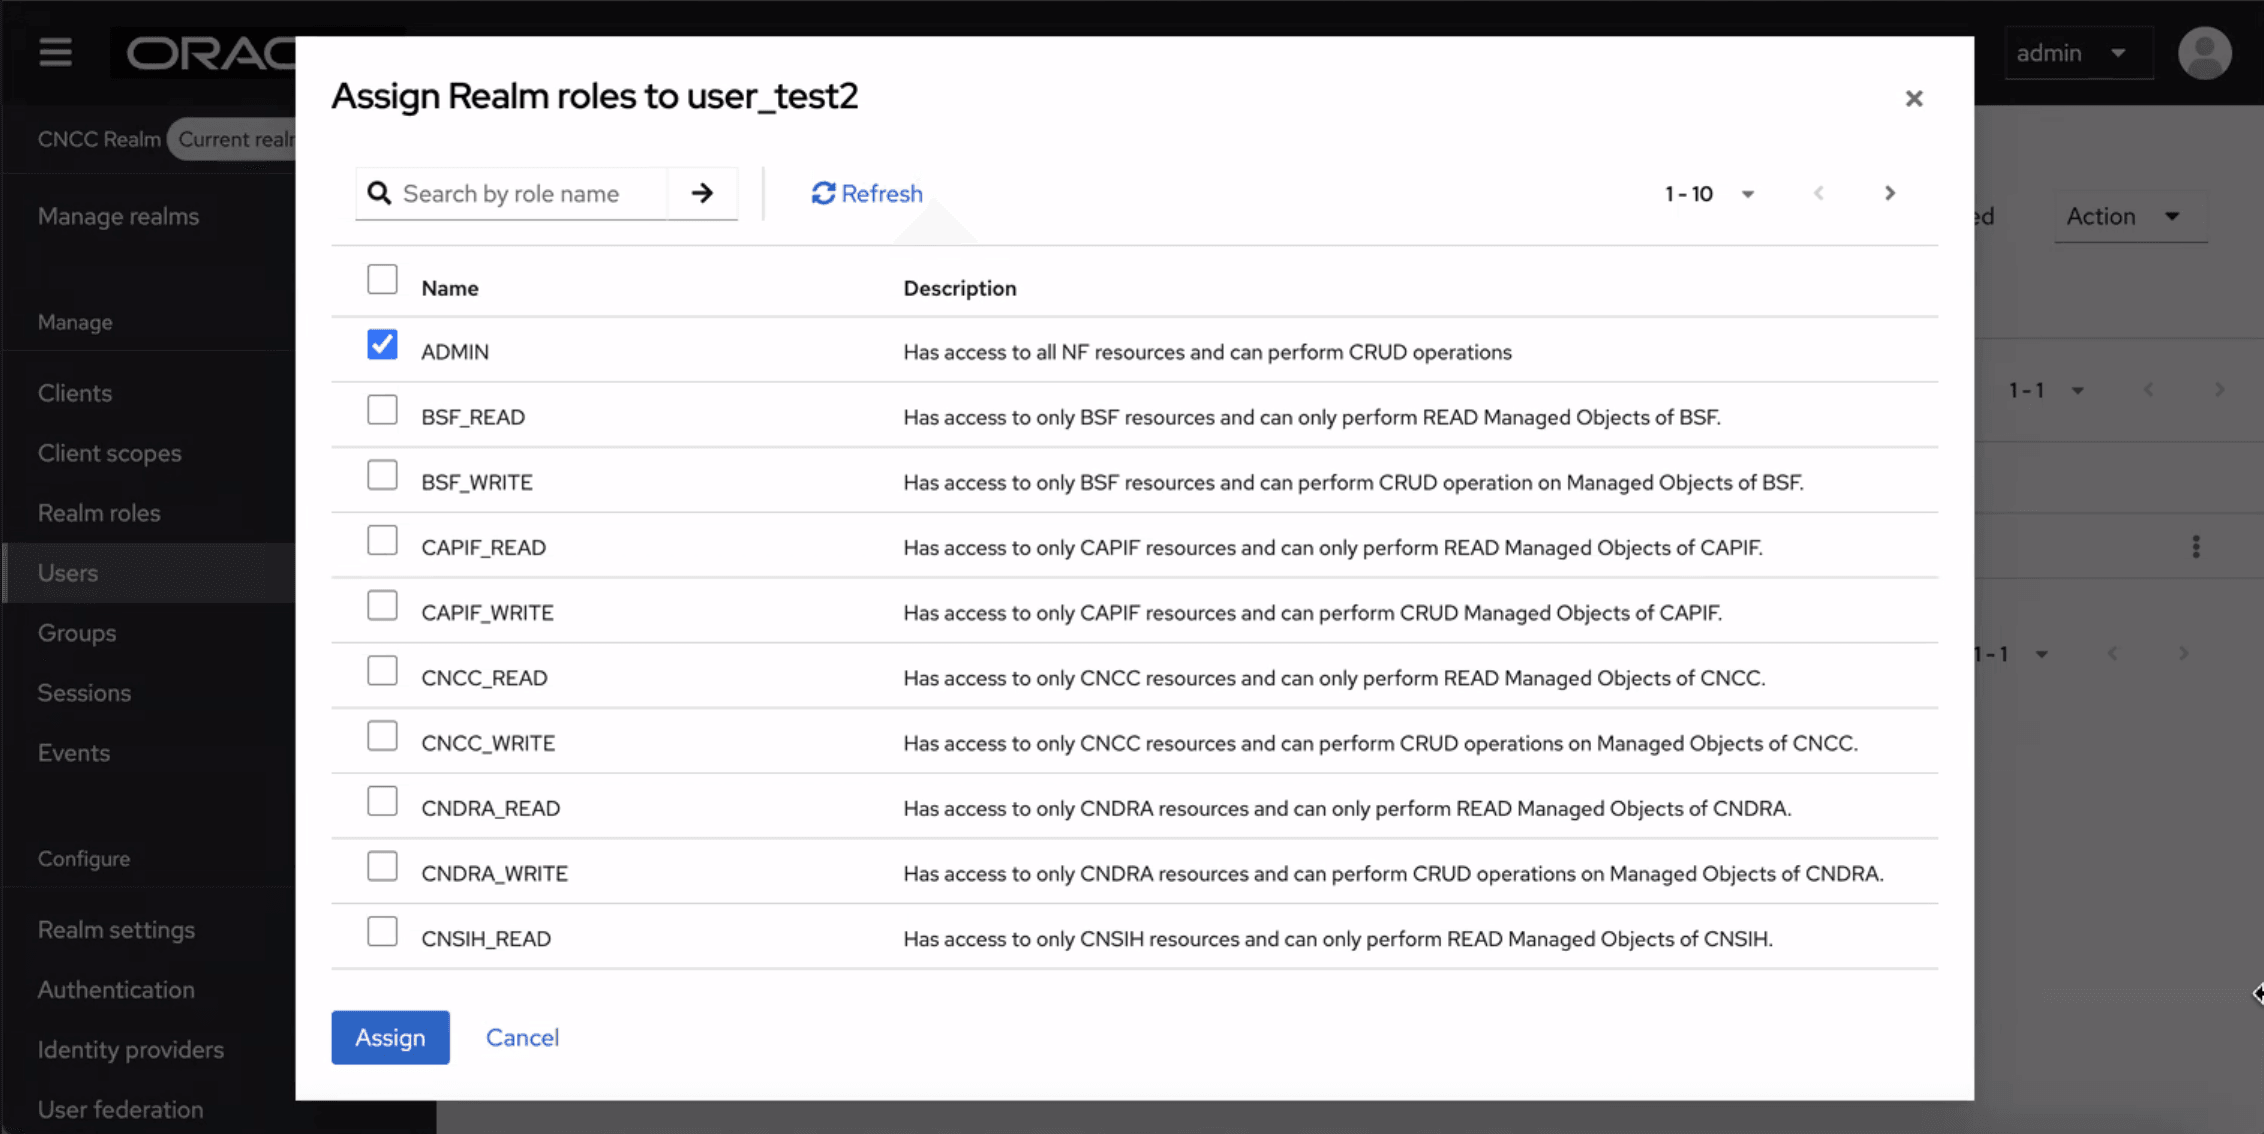The height and width of the screenshot is (1134, 2264).
Task: Check the CNCC_WRITE role checkbox
Action: coord(382,736)
